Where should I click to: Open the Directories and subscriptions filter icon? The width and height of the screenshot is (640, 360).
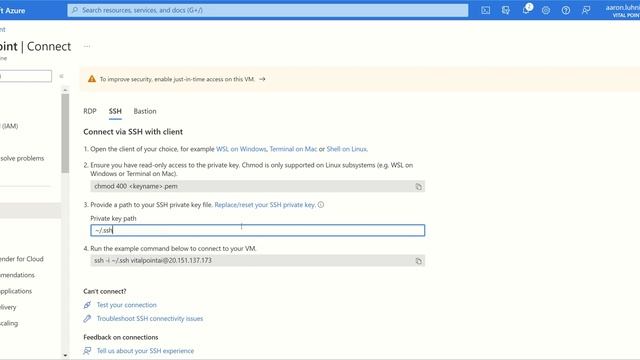(505, 11)
